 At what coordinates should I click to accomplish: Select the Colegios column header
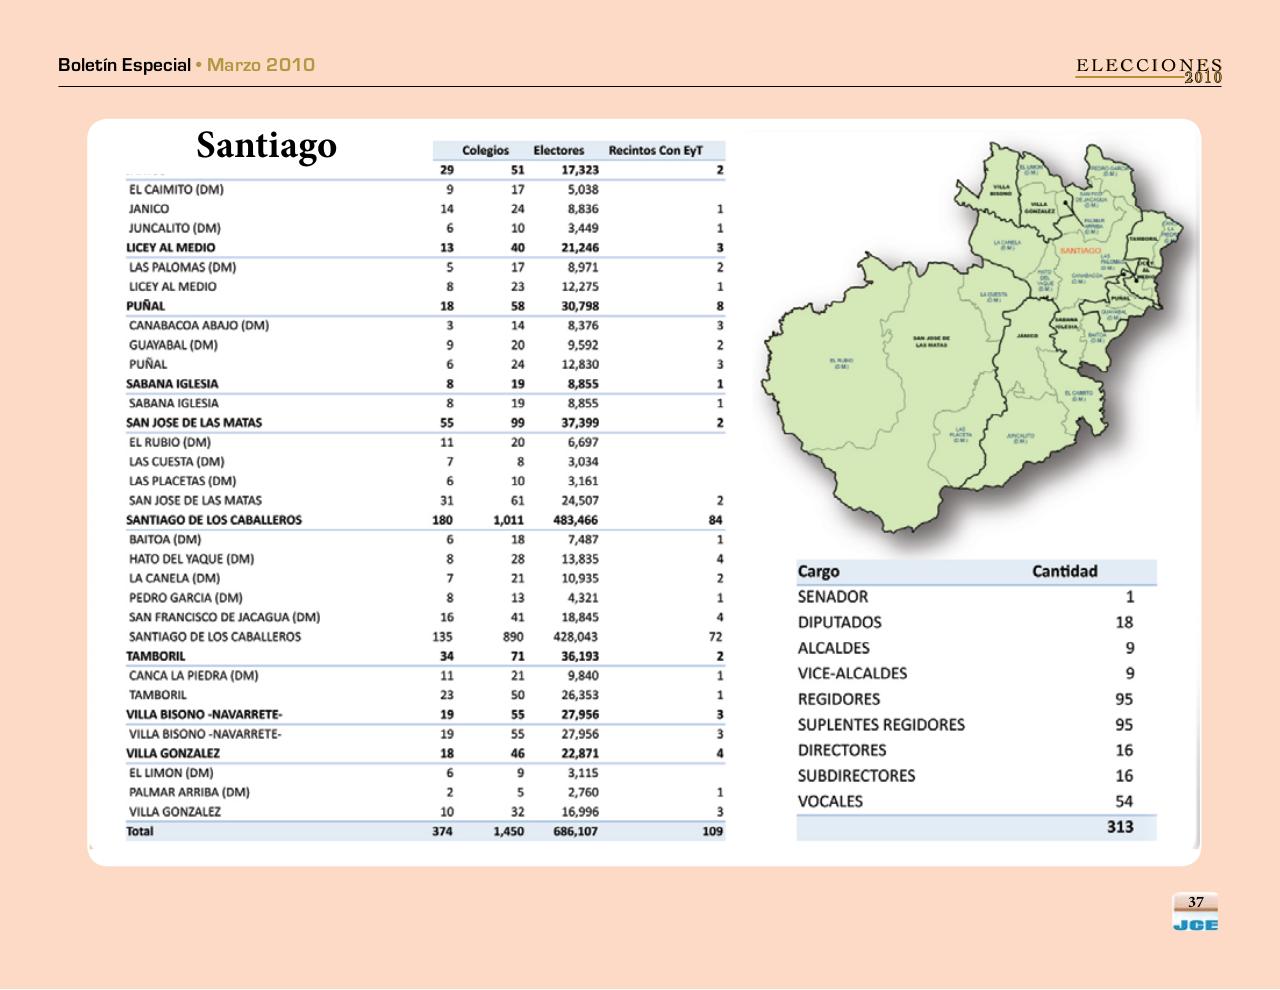pos(485,151)
